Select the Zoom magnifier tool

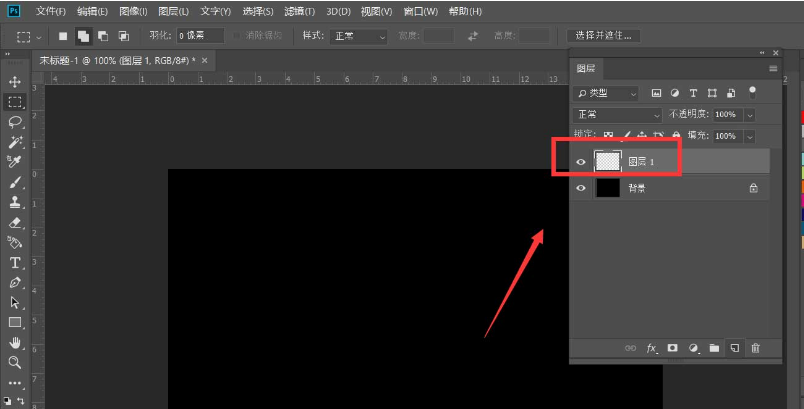(x=14, y=362)
